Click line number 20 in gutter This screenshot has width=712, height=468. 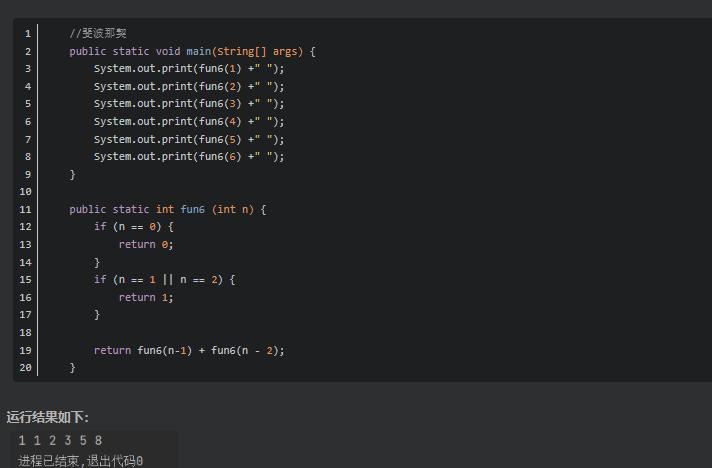point(25,368)
